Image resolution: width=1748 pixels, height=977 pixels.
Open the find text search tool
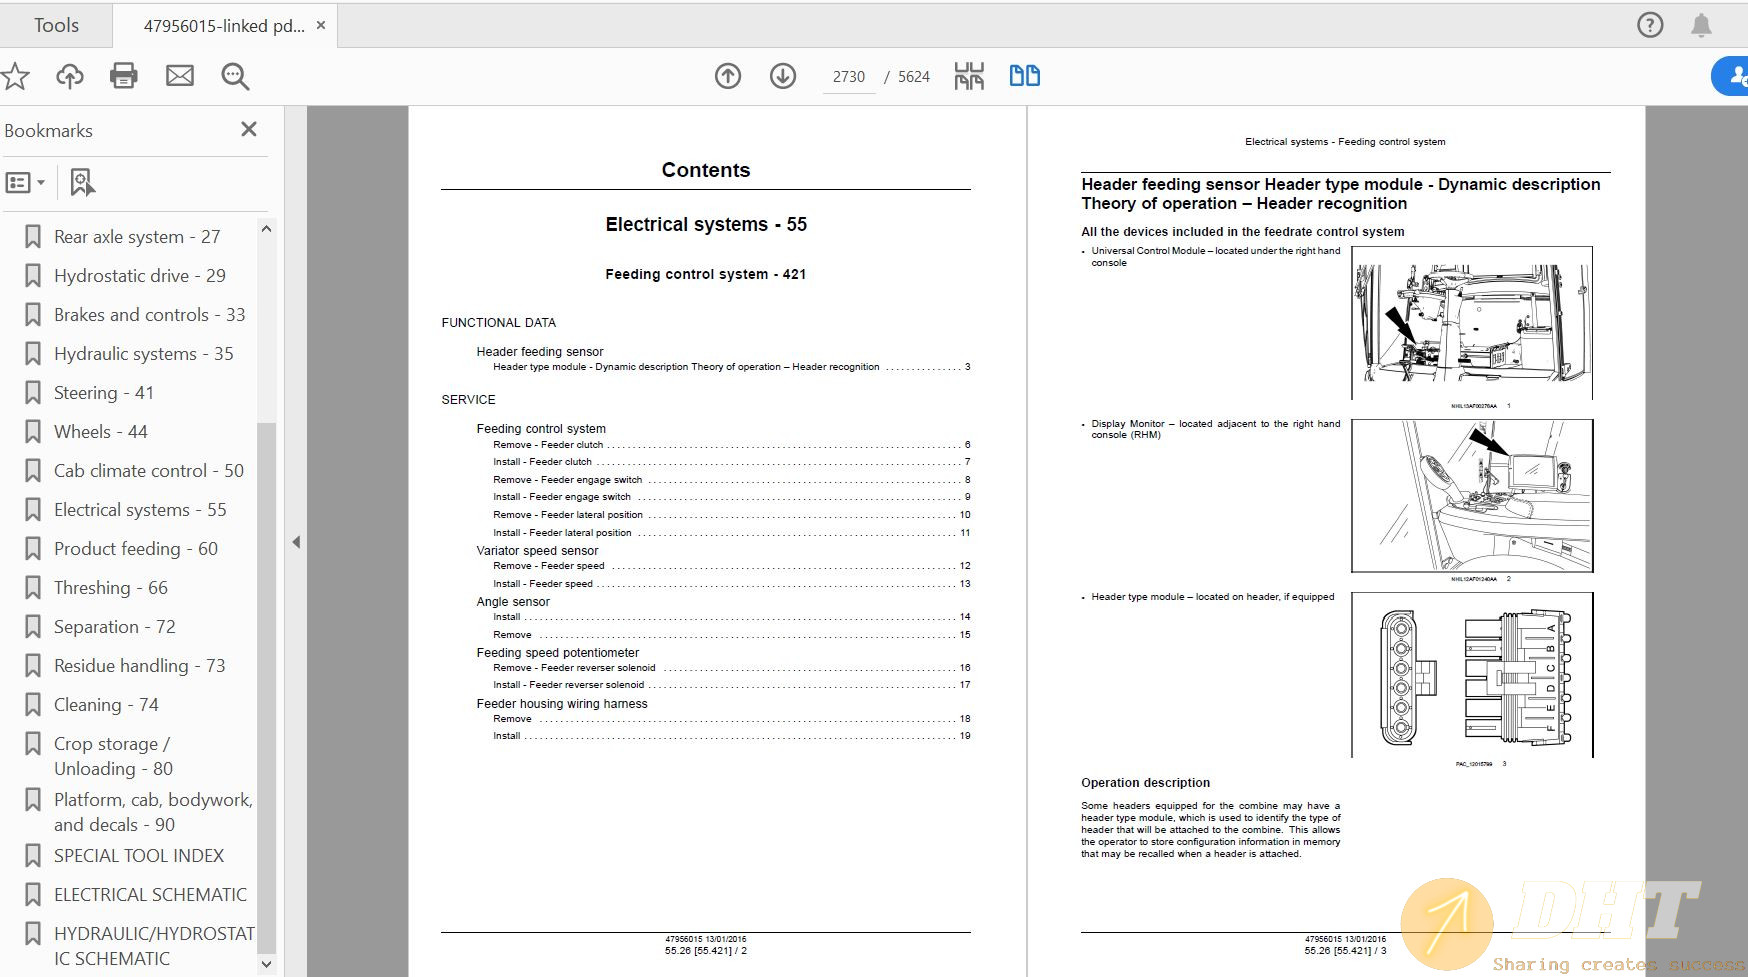(x=236, y=76)
